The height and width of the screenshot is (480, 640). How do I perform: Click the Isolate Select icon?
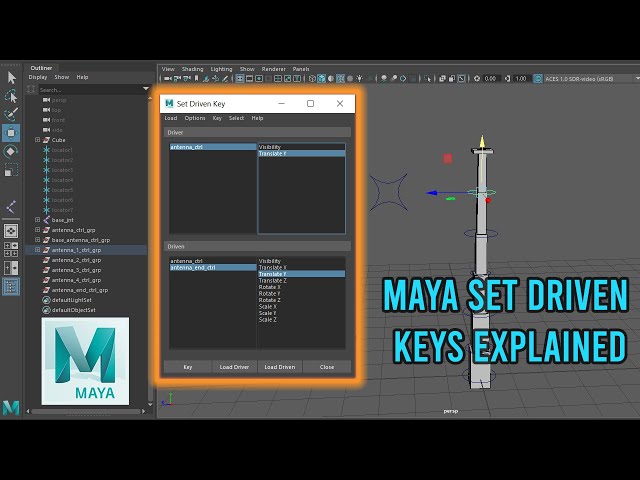[x=427, y=78]
